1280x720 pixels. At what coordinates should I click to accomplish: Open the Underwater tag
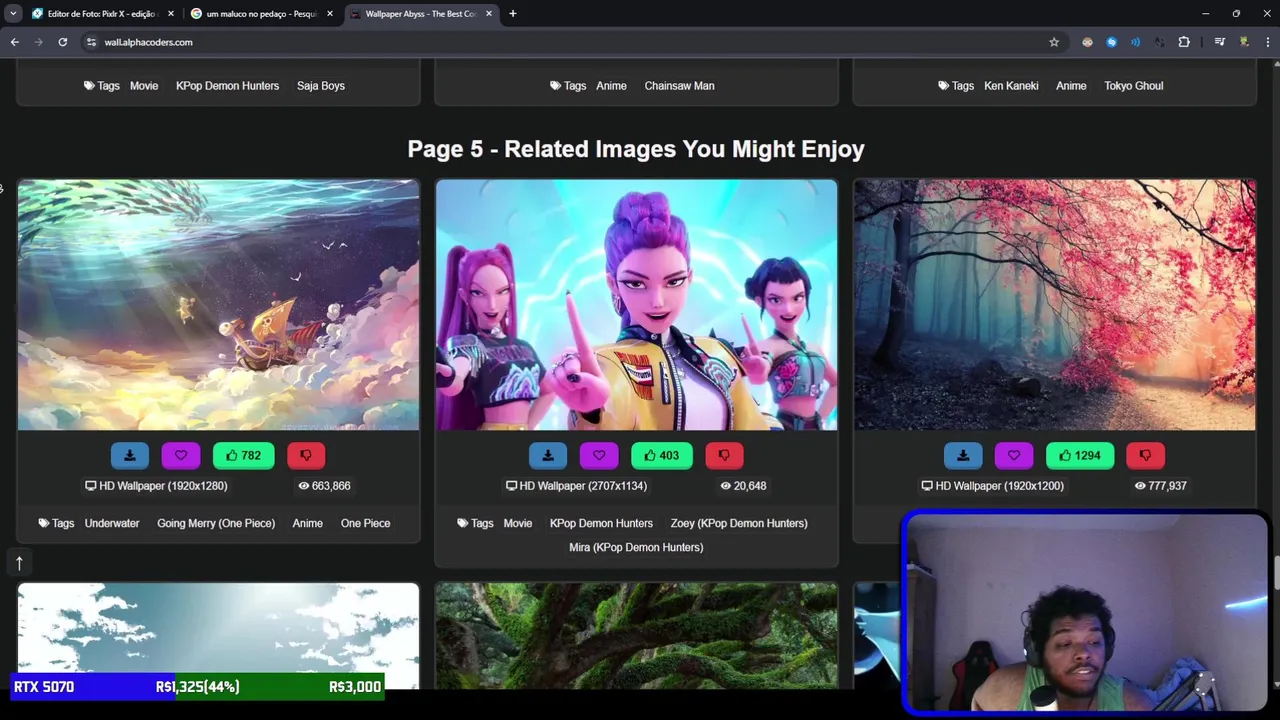pos(112,523)
